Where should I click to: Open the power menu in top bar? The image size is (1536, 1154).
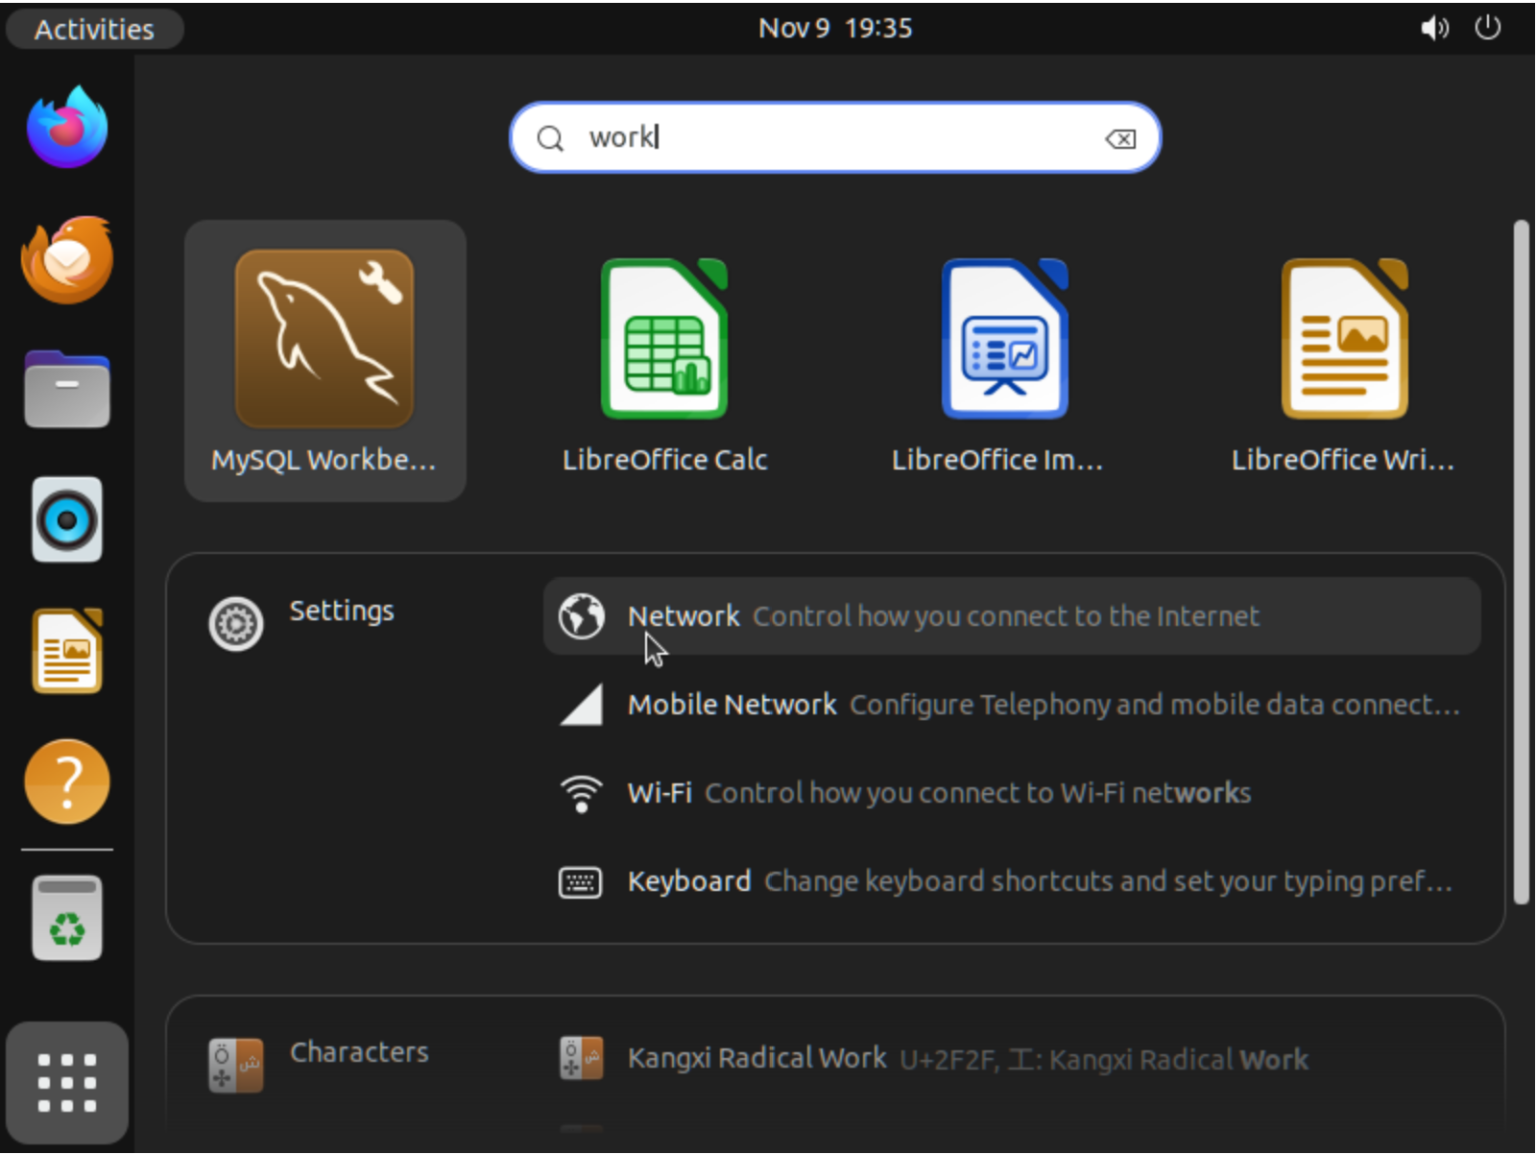1487,28
